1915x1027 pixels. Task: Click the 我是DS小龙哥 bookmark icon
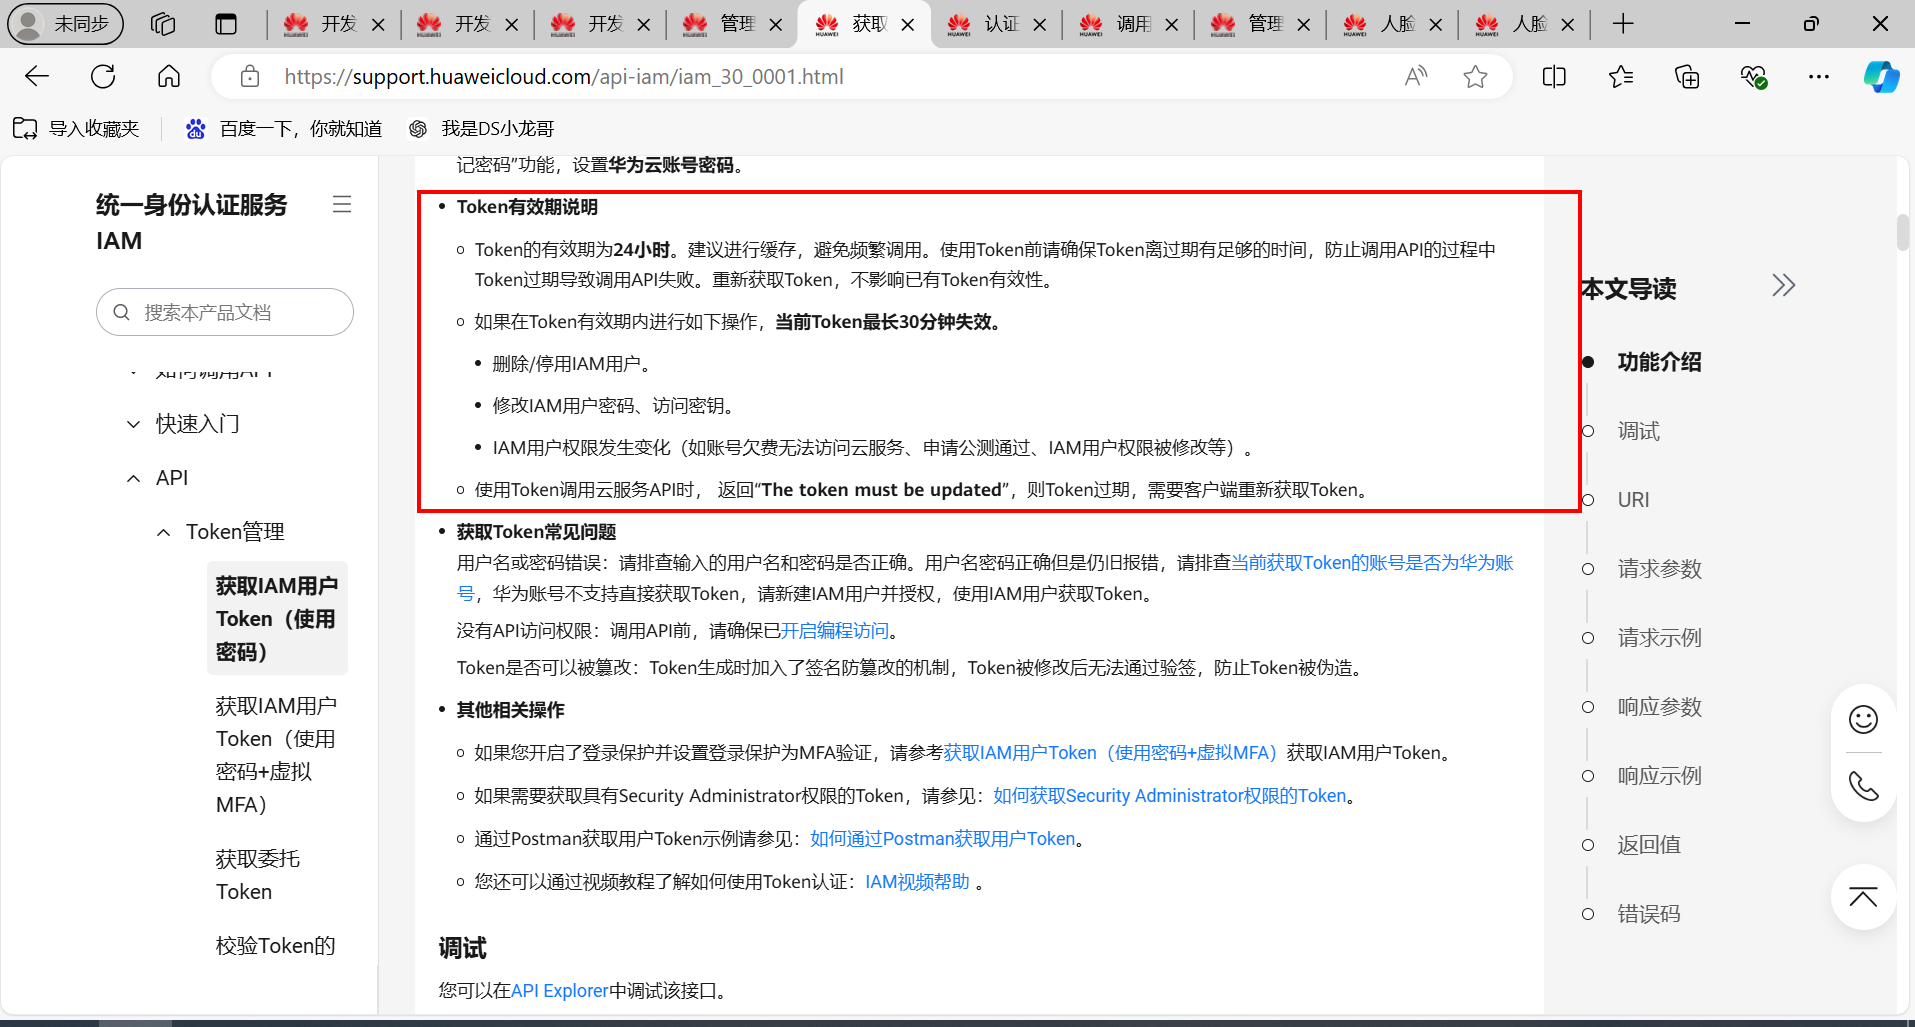pos(418,128)
